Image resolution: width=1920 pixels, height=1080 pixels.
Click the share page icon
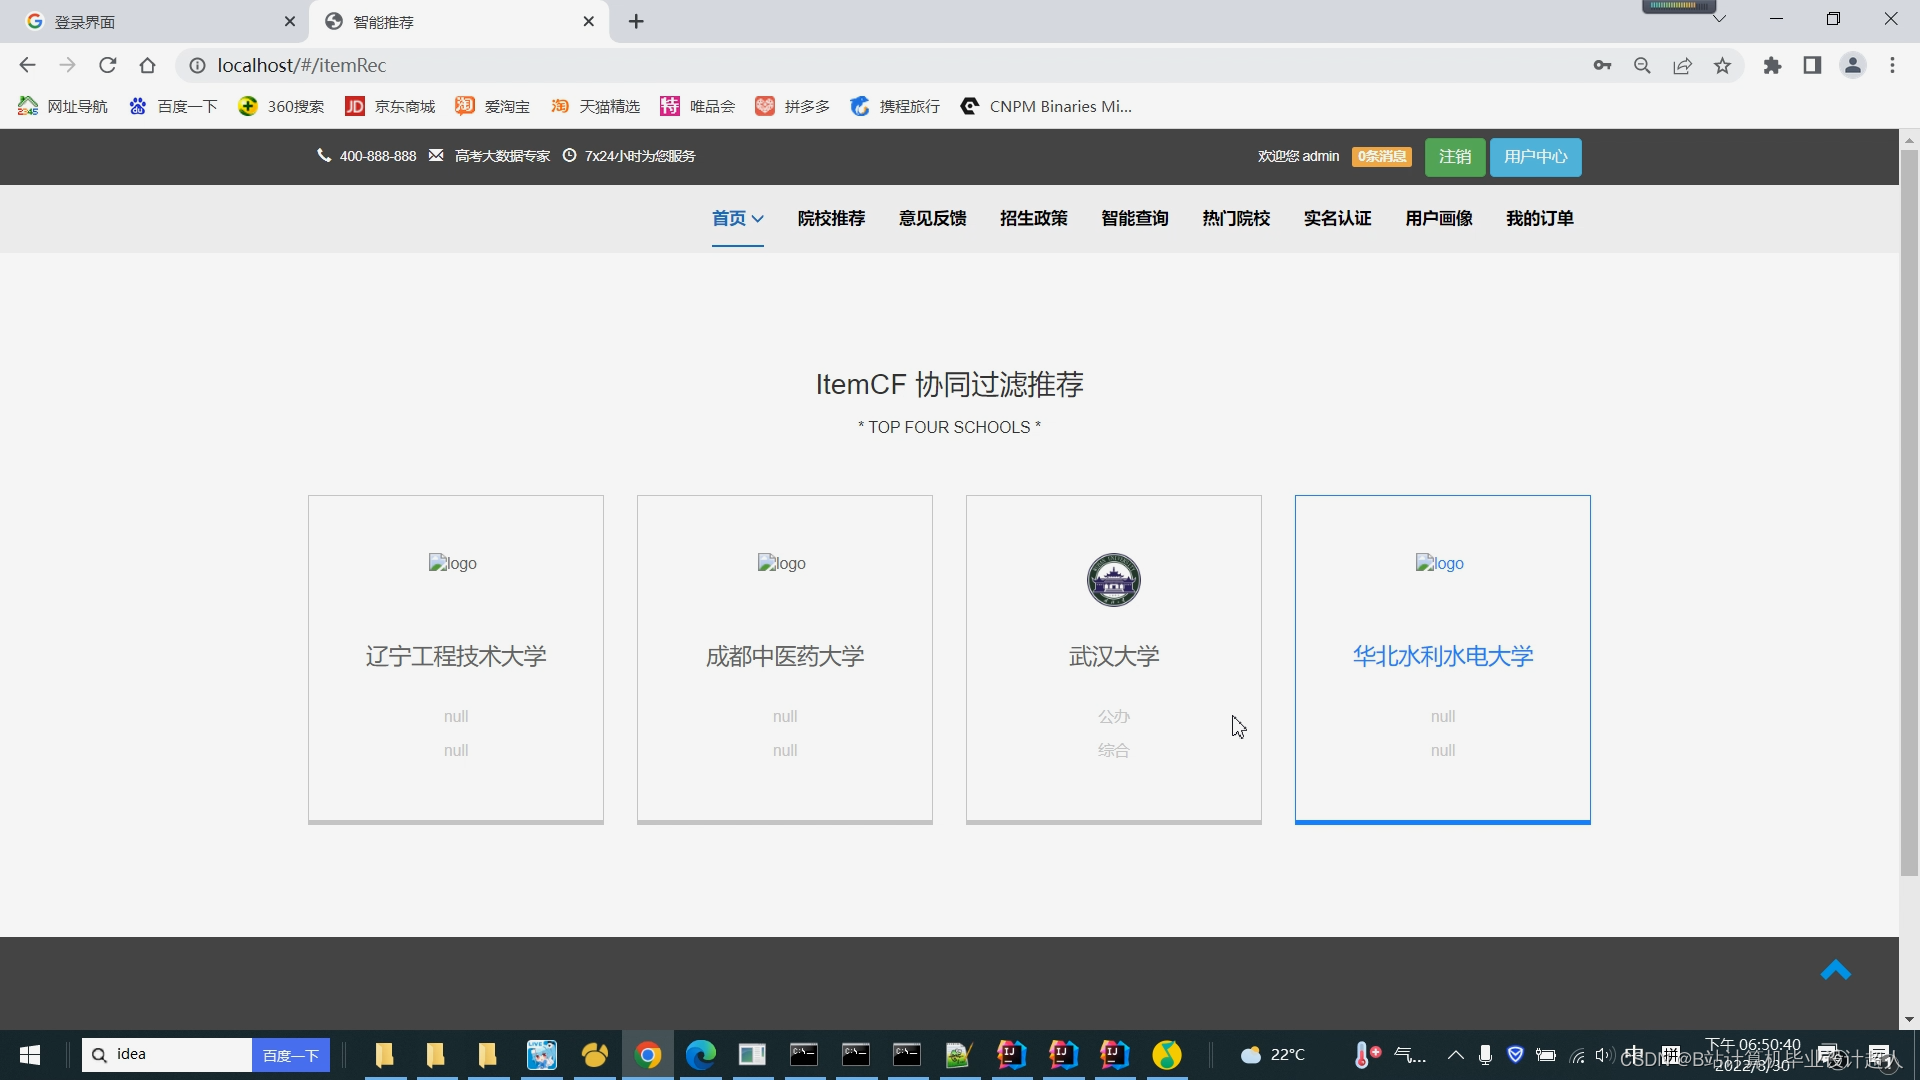pyautogui.click(x=1682, y=65)
